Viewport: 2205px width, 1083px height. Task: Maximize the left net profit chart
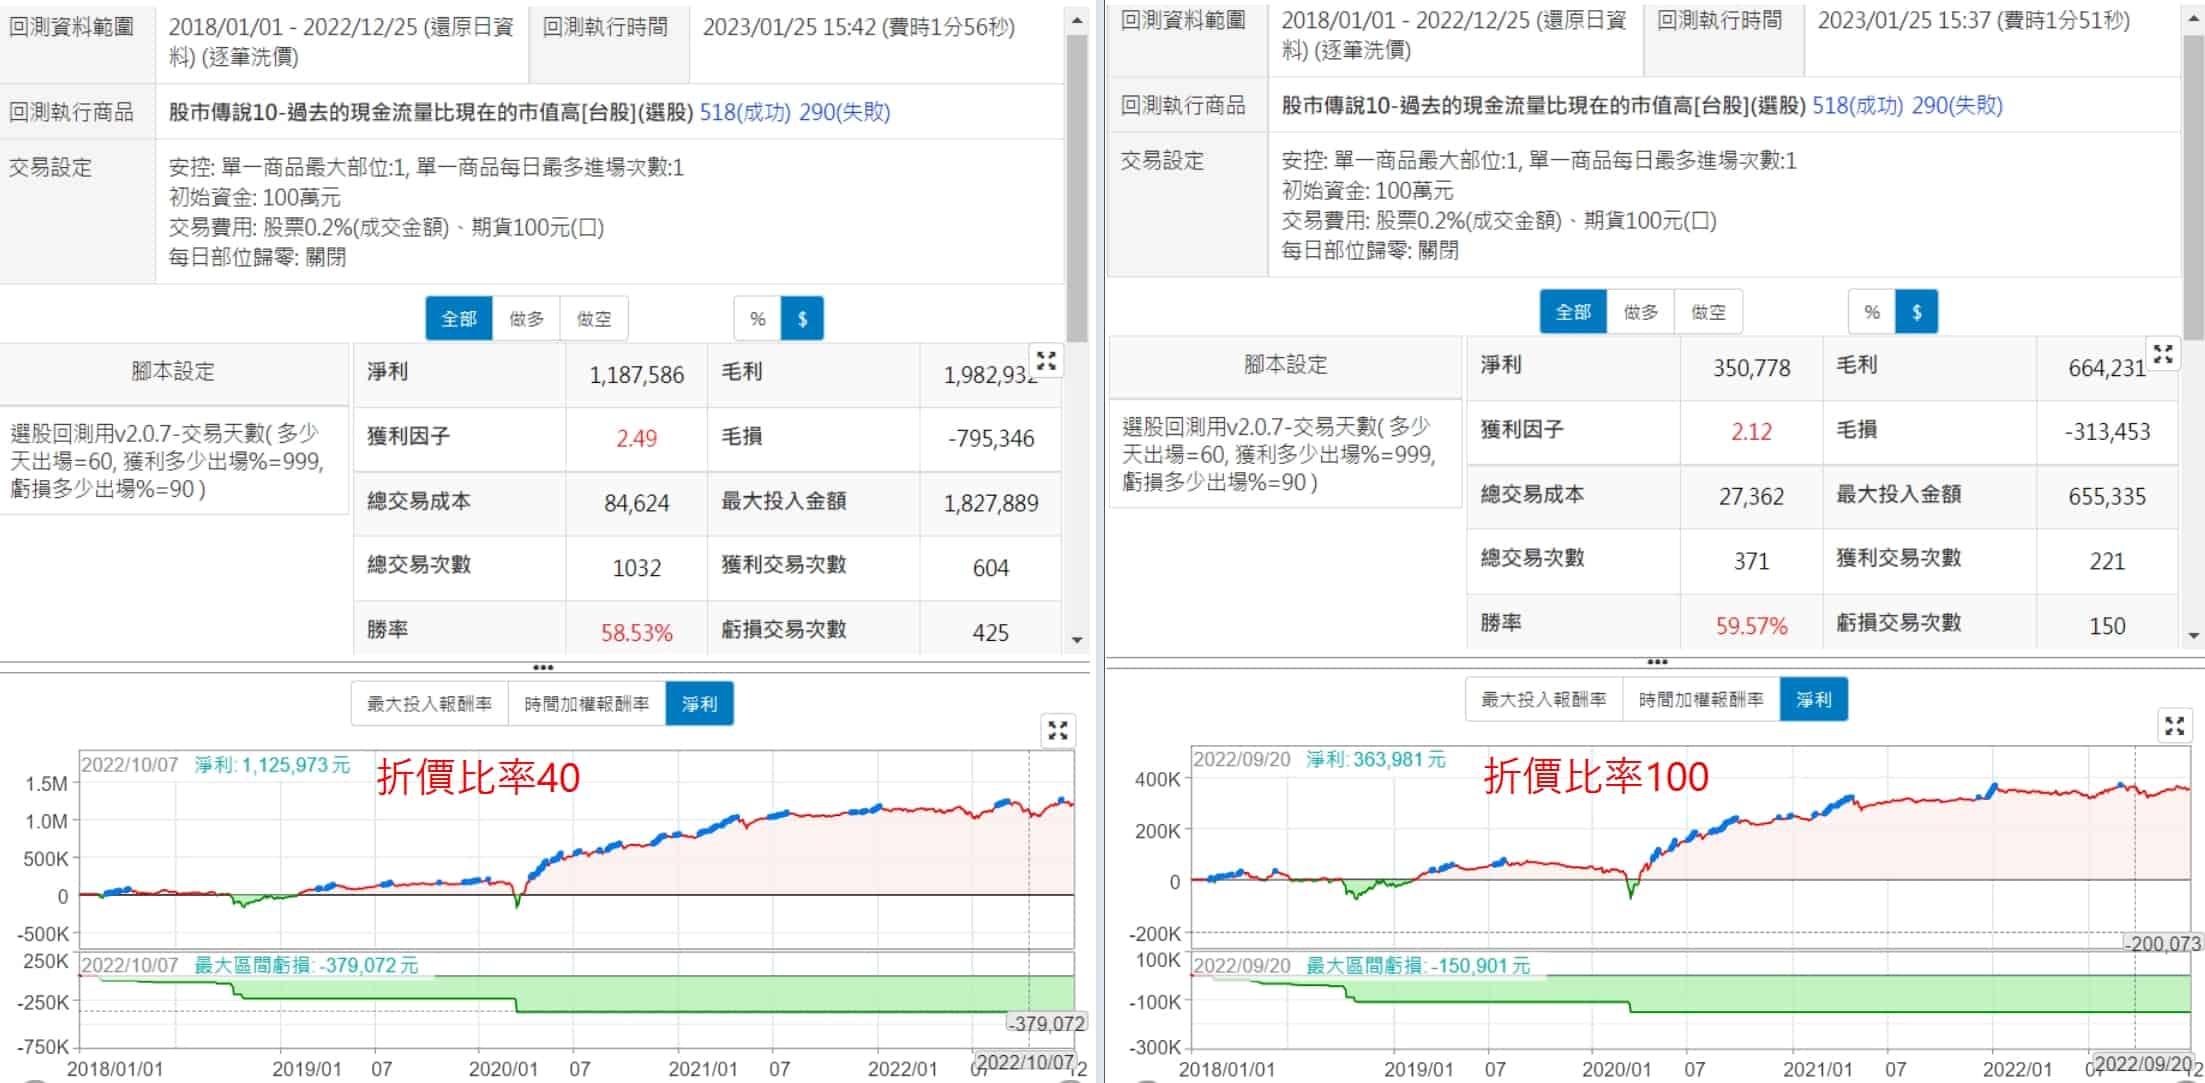pos(1057,732)
